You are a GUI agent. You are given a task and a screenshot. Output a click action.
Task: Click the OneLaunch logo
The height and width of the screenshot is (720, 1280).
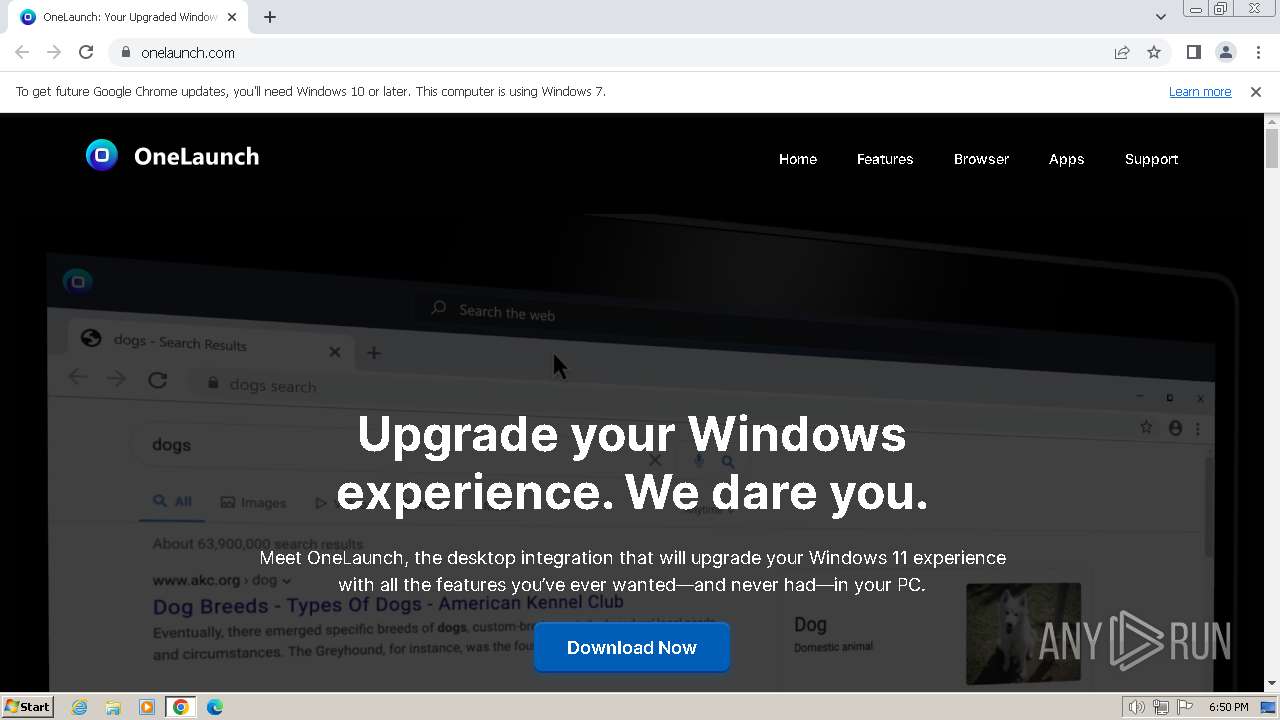pos(172,156)
